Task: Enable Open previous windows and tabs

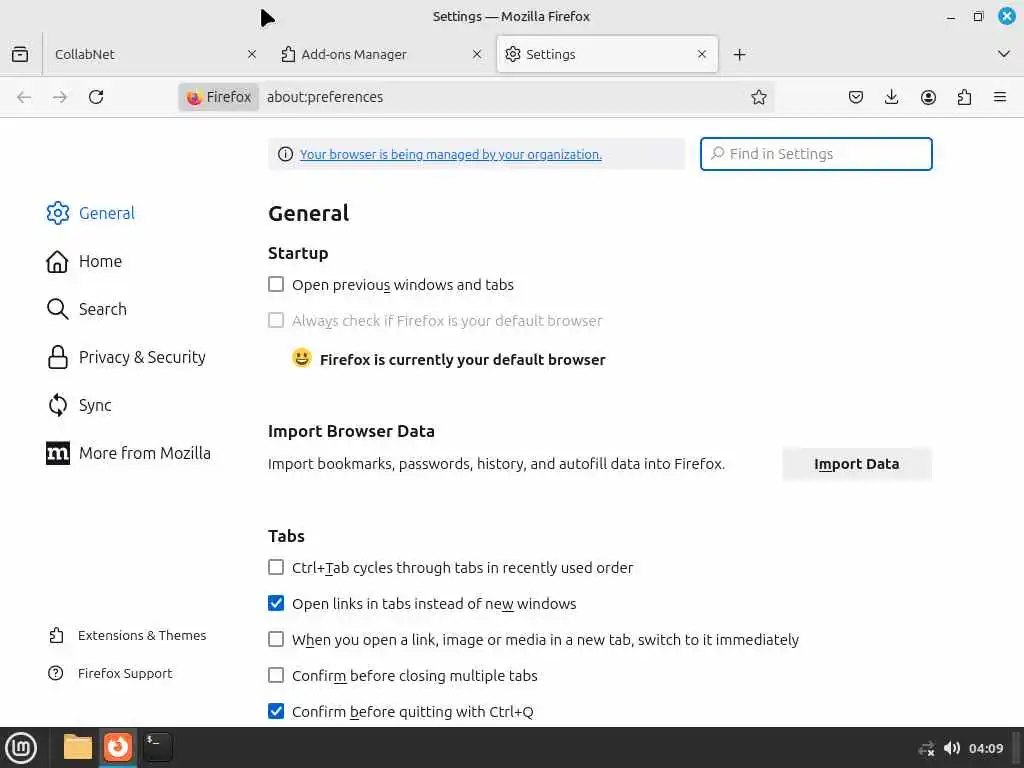Action: (x=276, y=285)
